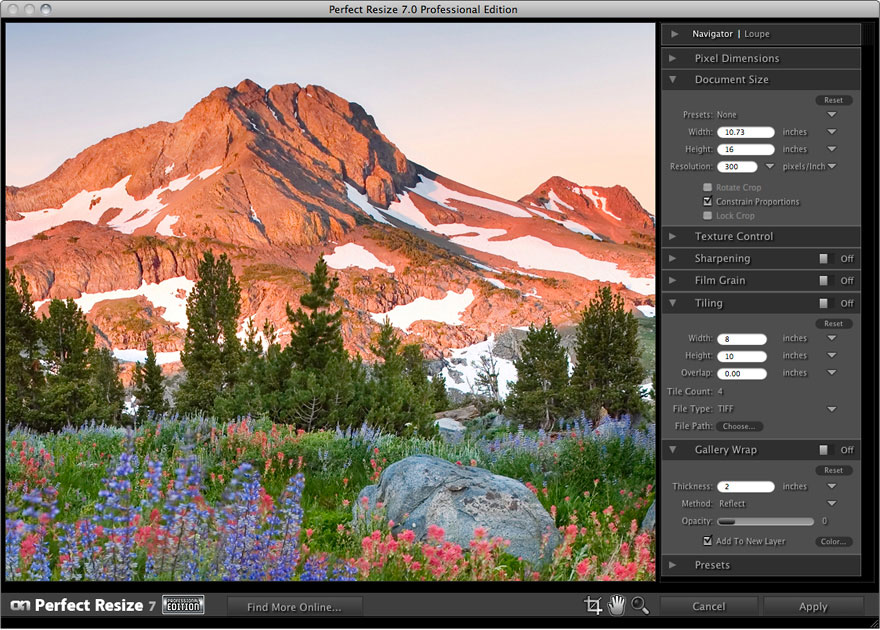Screen dimensions: 880x630
Task: Expand the Sharpening section triangle
Action: point(672,259)
